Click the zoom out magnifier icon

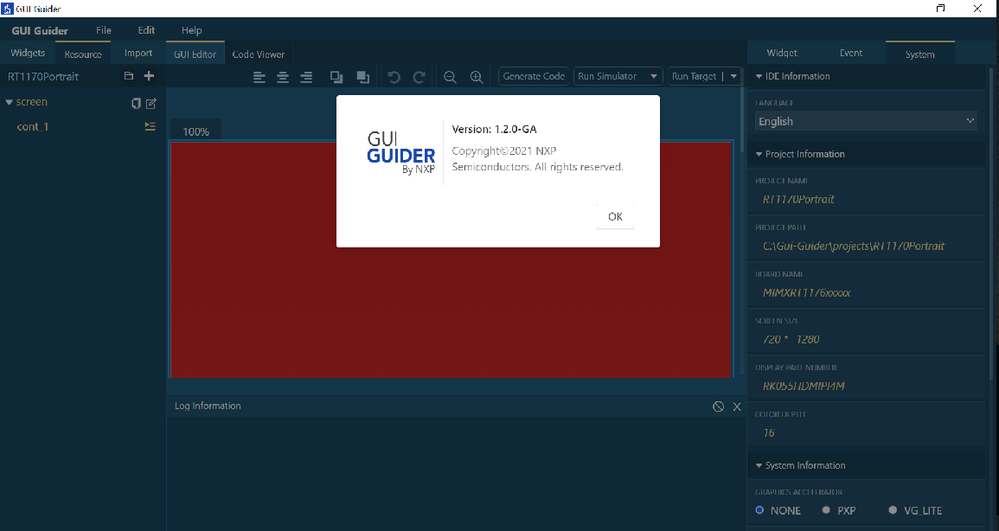pos(450,77)
